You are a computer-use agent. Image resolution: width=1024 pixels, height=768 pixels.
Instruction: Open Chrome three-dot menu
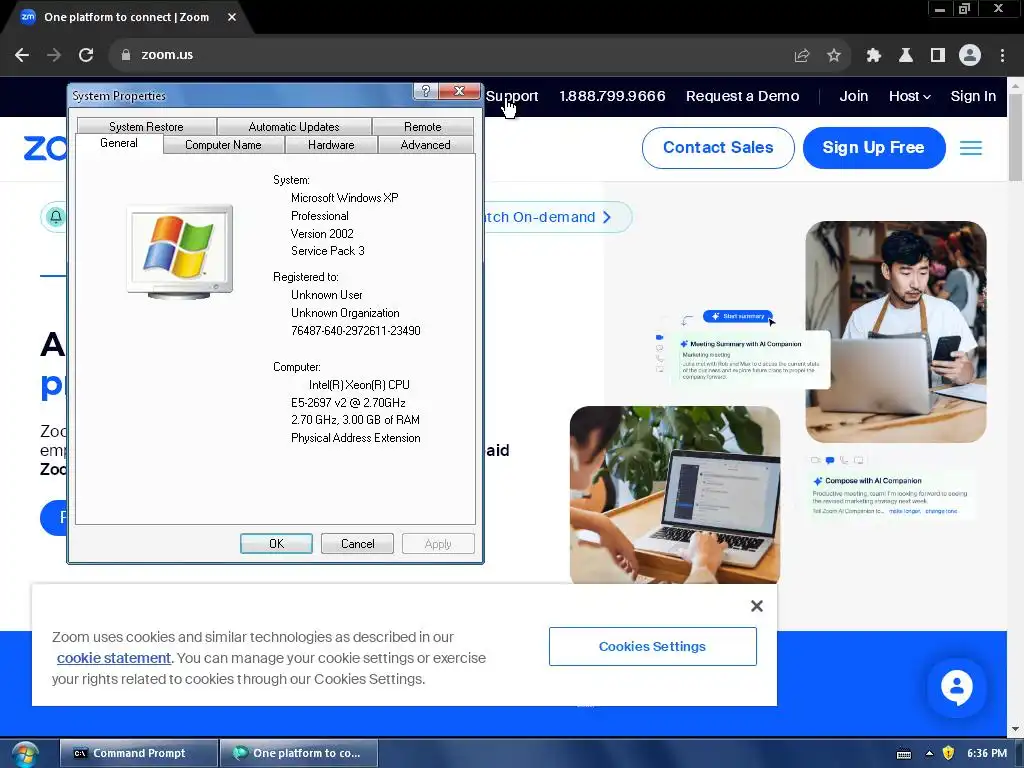pos(1002,56)
